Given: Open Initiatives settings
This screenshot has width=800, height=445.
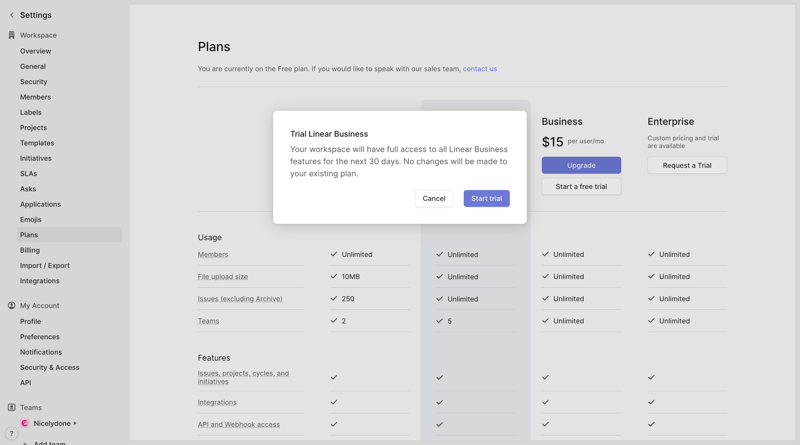Looking at the screenshot, I should 36,158.
